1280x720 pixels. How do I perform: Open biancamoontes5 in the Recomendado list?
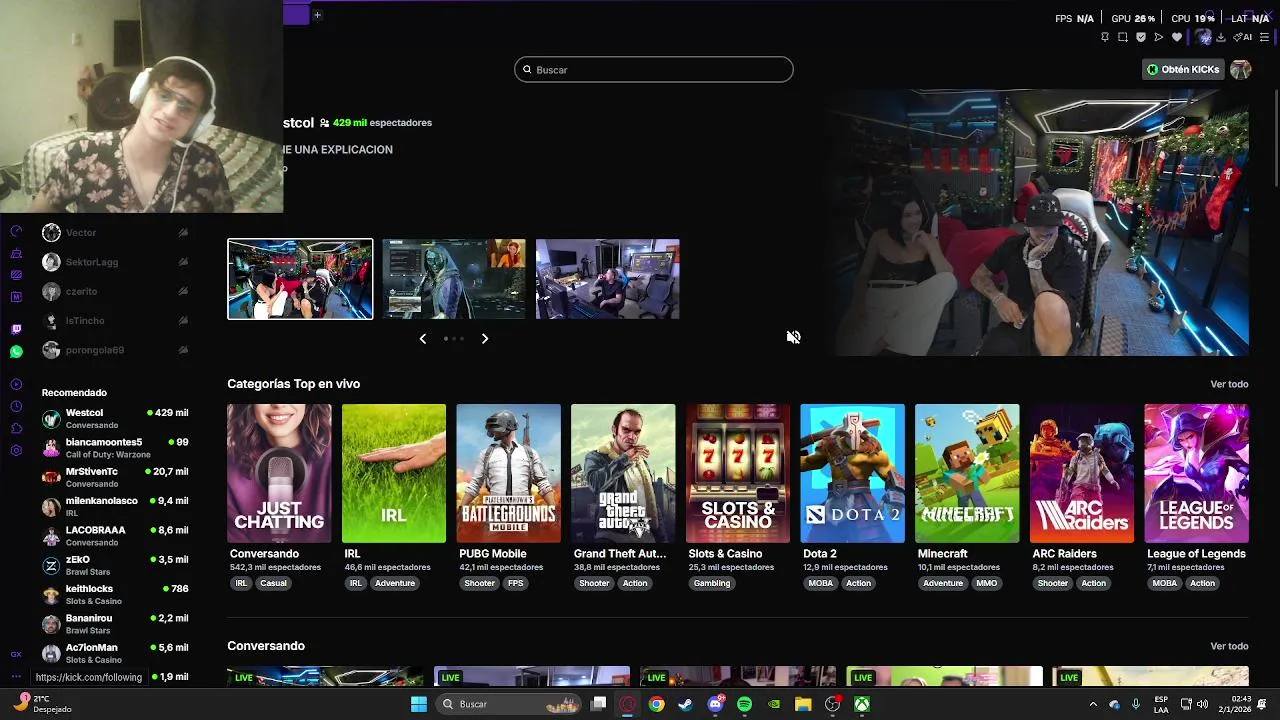point(115,448)
